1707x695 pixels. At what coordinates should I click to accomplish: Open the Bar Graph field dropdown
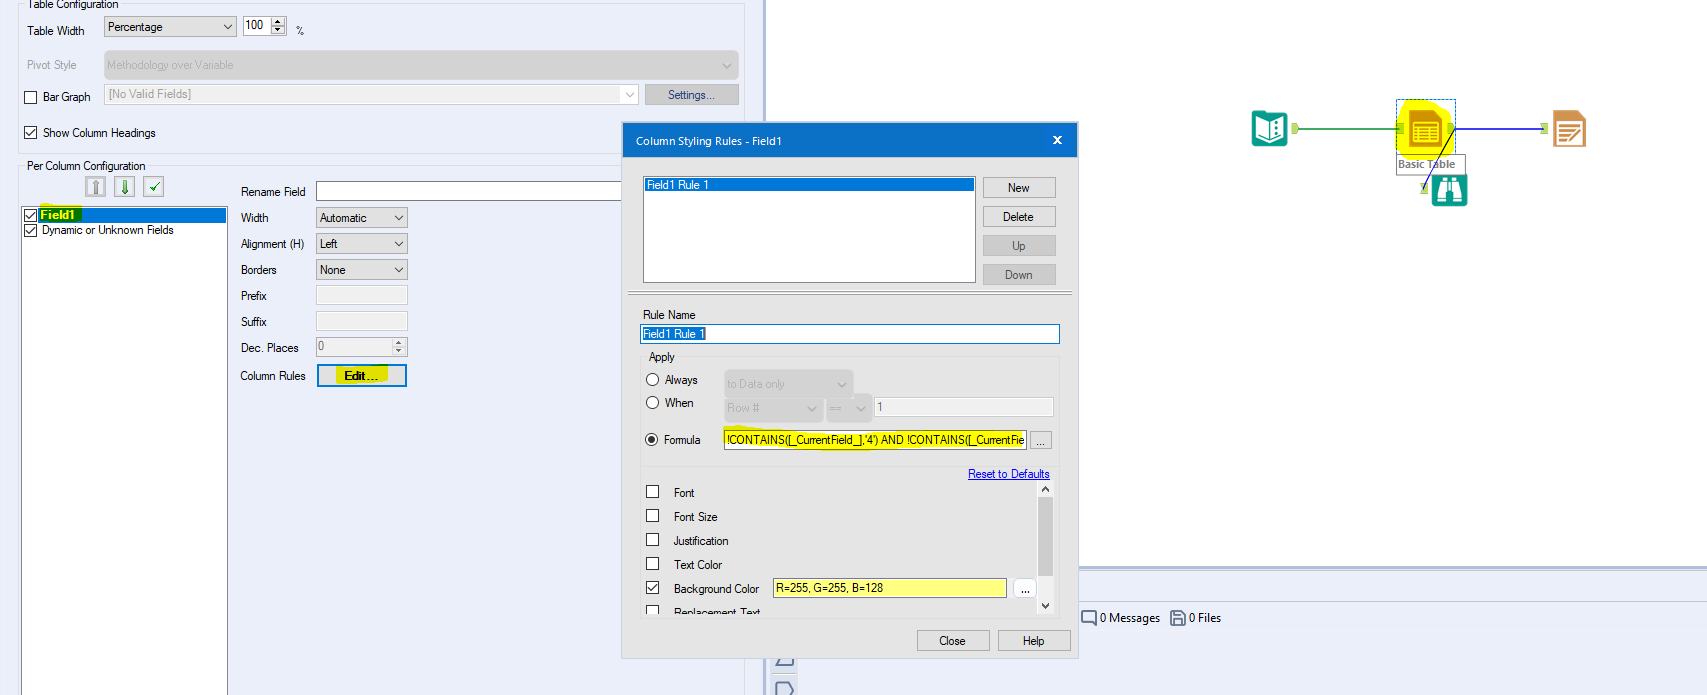371,94
